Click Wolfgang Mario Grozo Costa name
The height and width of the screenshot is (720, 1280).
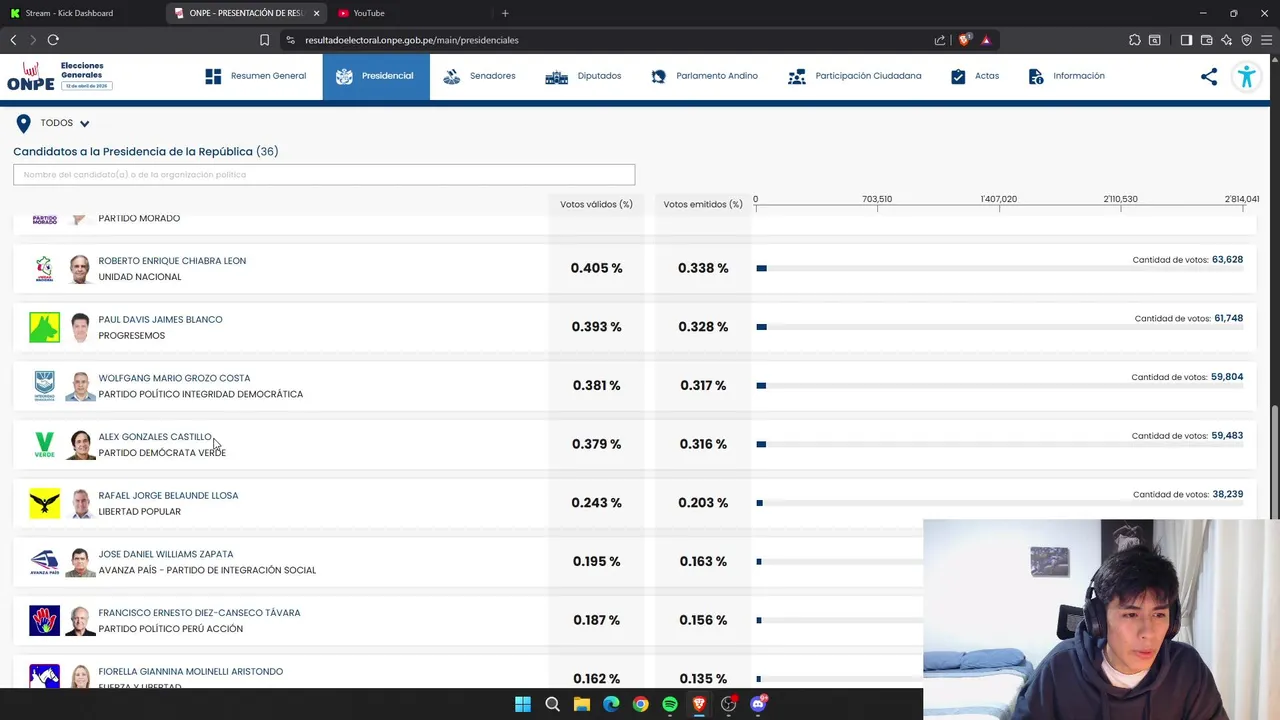point(174,378)
